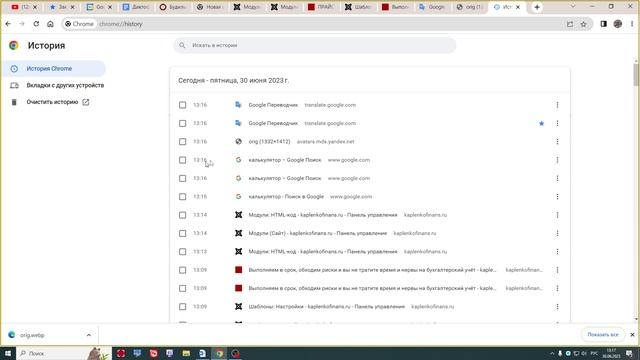Reload the history page
This screenshot has height=360, width=640.
36,24
